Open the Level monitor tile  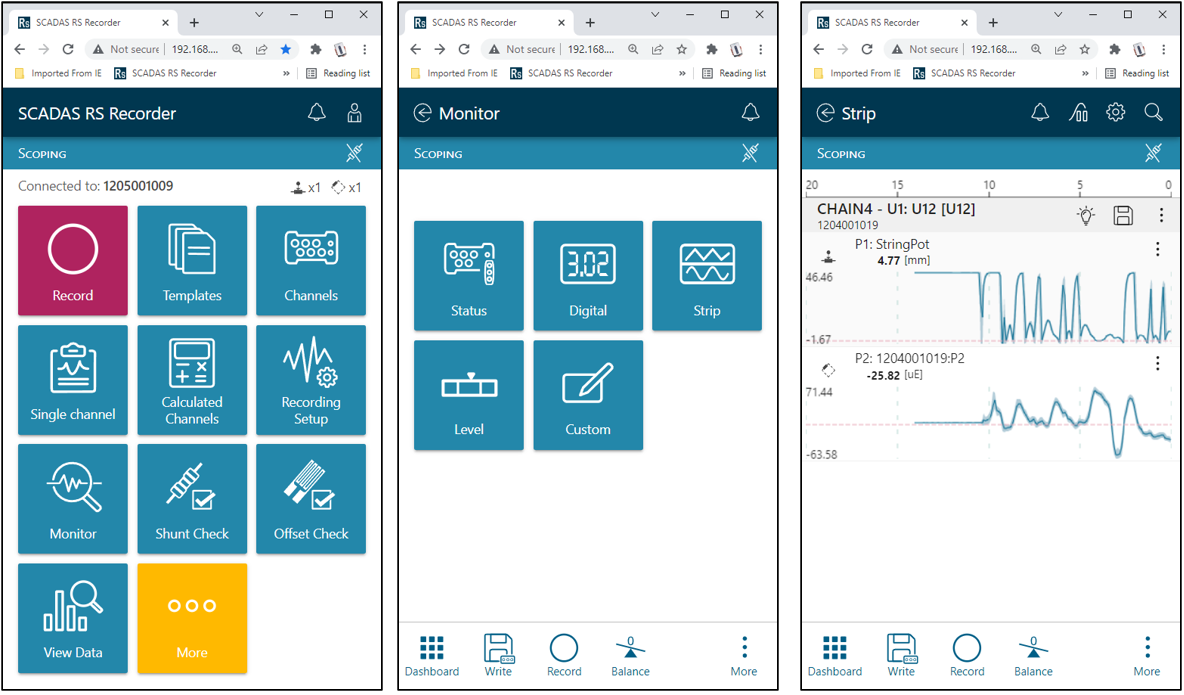(x=469, y=394)
